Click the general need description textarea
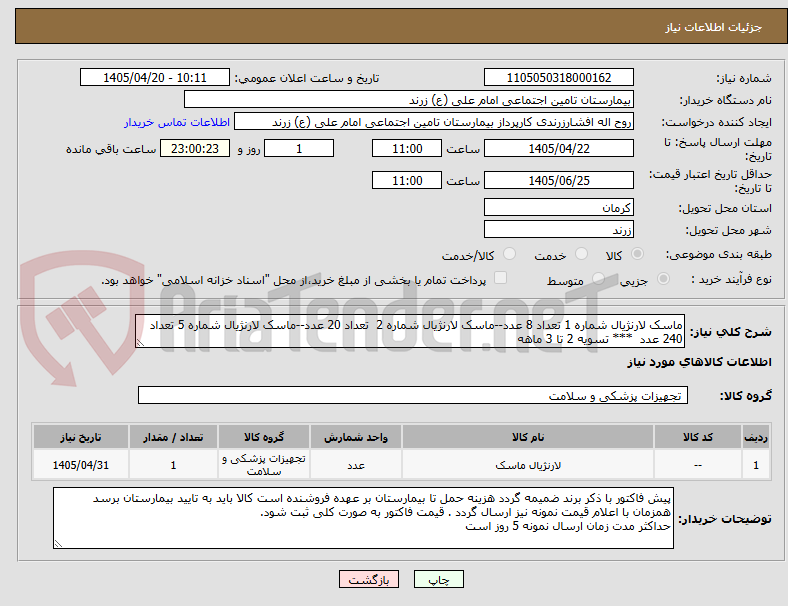The height and width of the screenshot is (606, 788). point(410,331)
